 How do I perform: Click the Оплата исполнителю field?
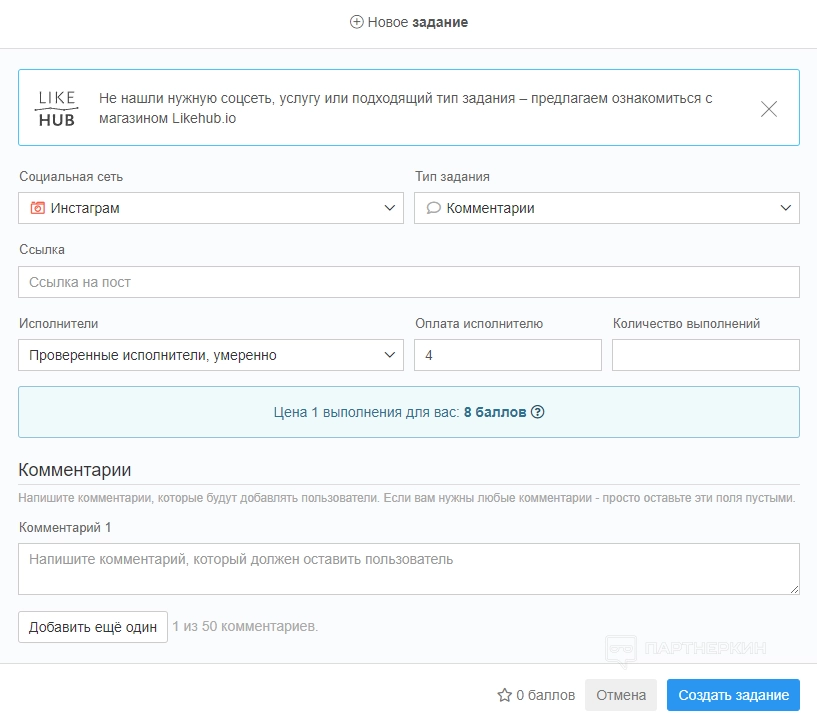(x=507, y=355)
